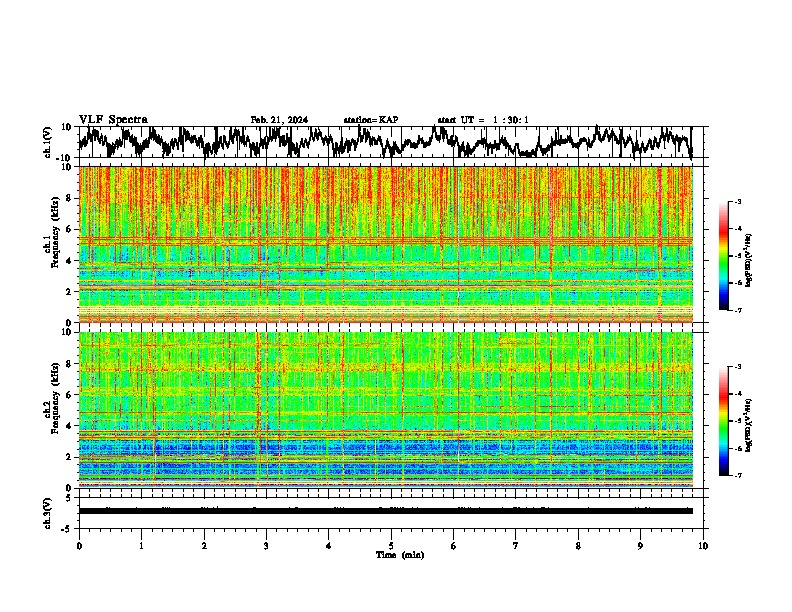Click the ch.2 spectrogram plot area
The image size is (792, 612).
386,410
